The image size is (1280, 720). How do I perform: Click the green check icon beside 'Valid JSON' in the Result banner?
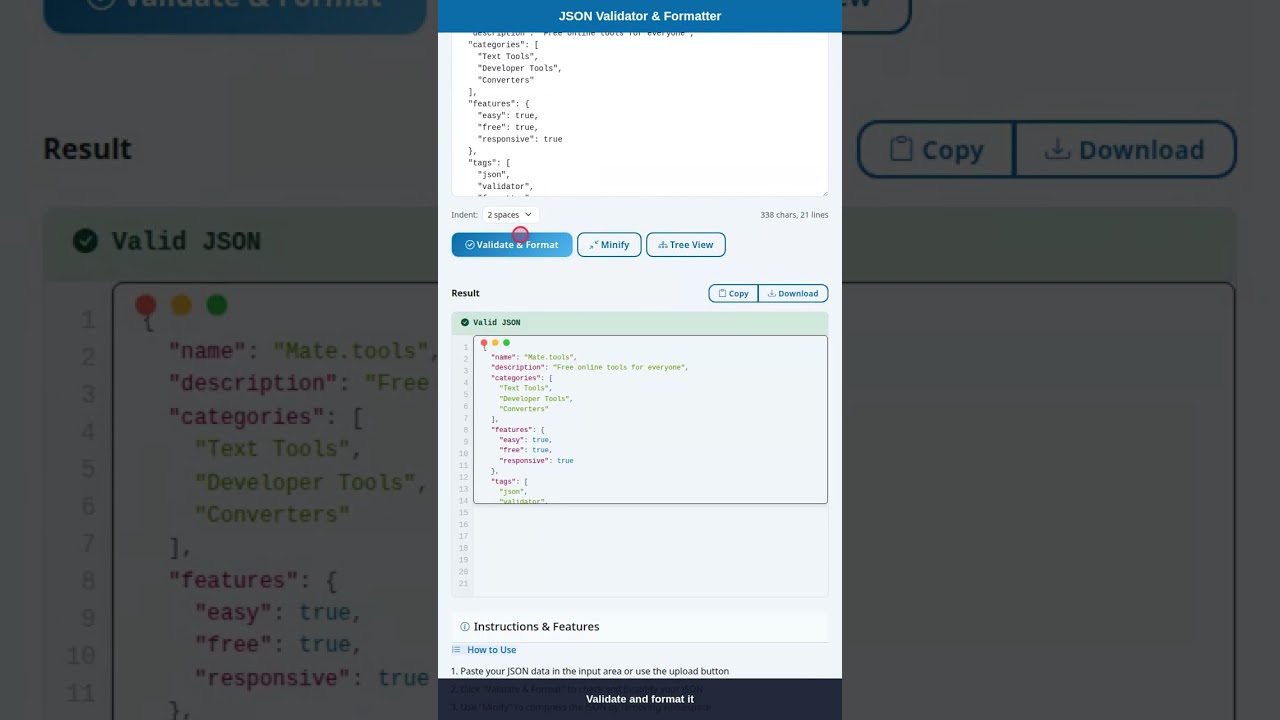[465, 323]
